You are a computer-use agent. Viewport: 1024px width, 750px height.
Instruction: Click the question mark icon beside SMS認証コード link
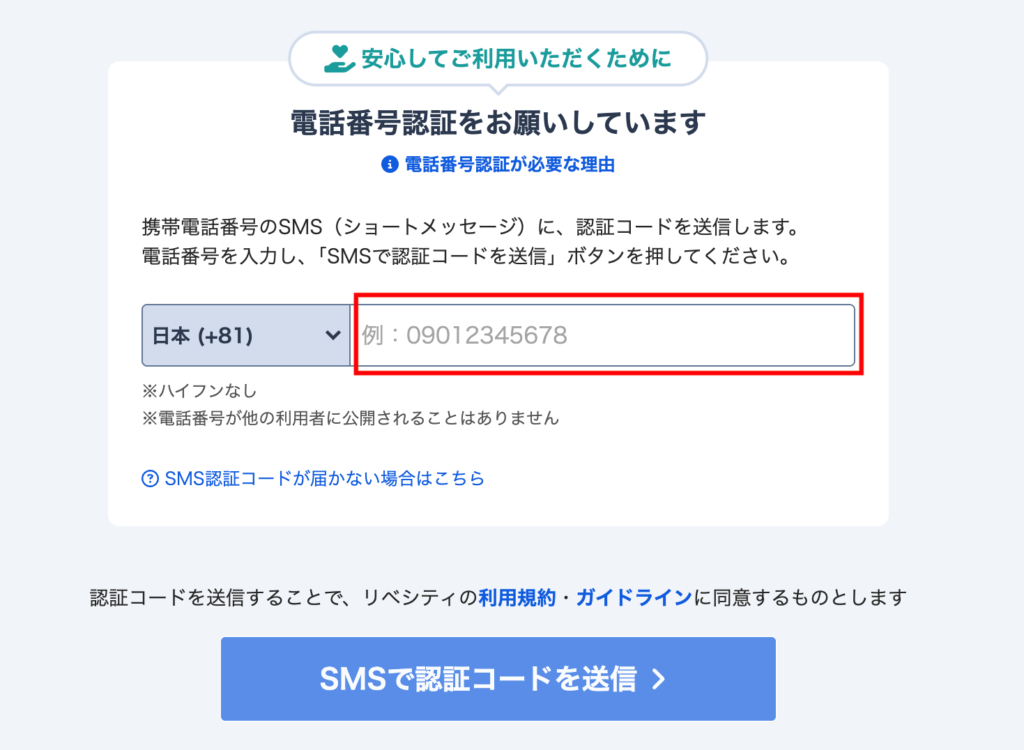point(150,479)
